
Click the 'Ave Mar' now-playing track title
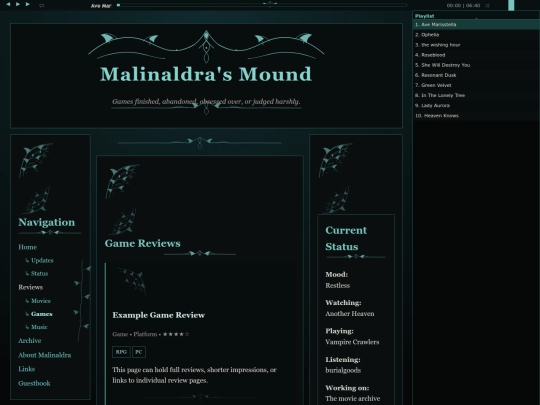[101, 6]
